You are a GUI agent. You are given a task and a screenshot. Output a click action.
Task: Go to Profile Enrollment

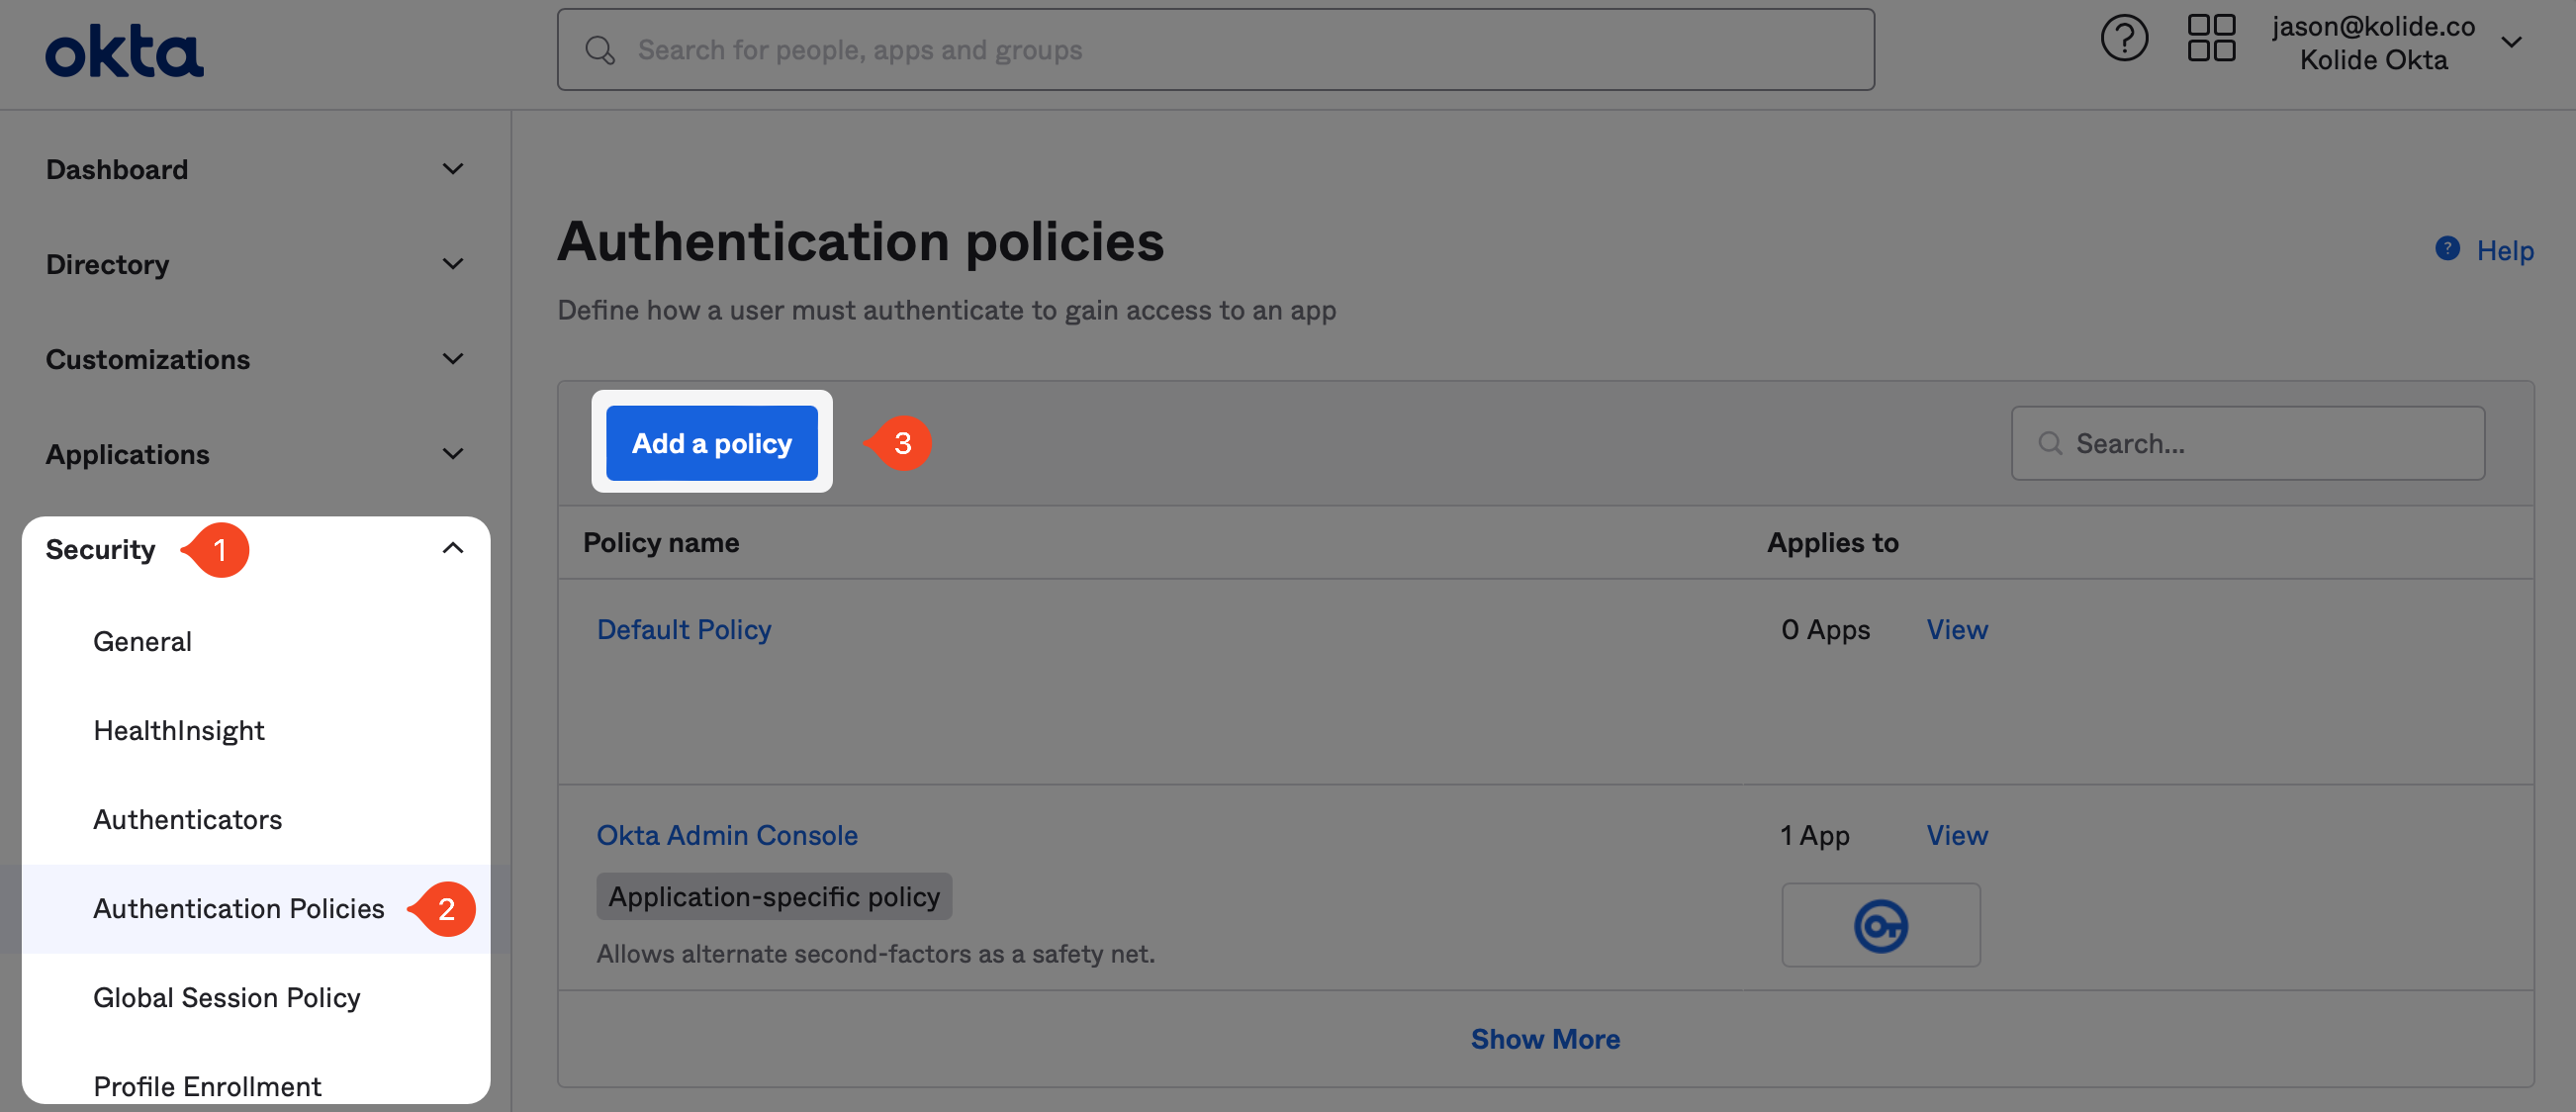[x=207, y=1086]
